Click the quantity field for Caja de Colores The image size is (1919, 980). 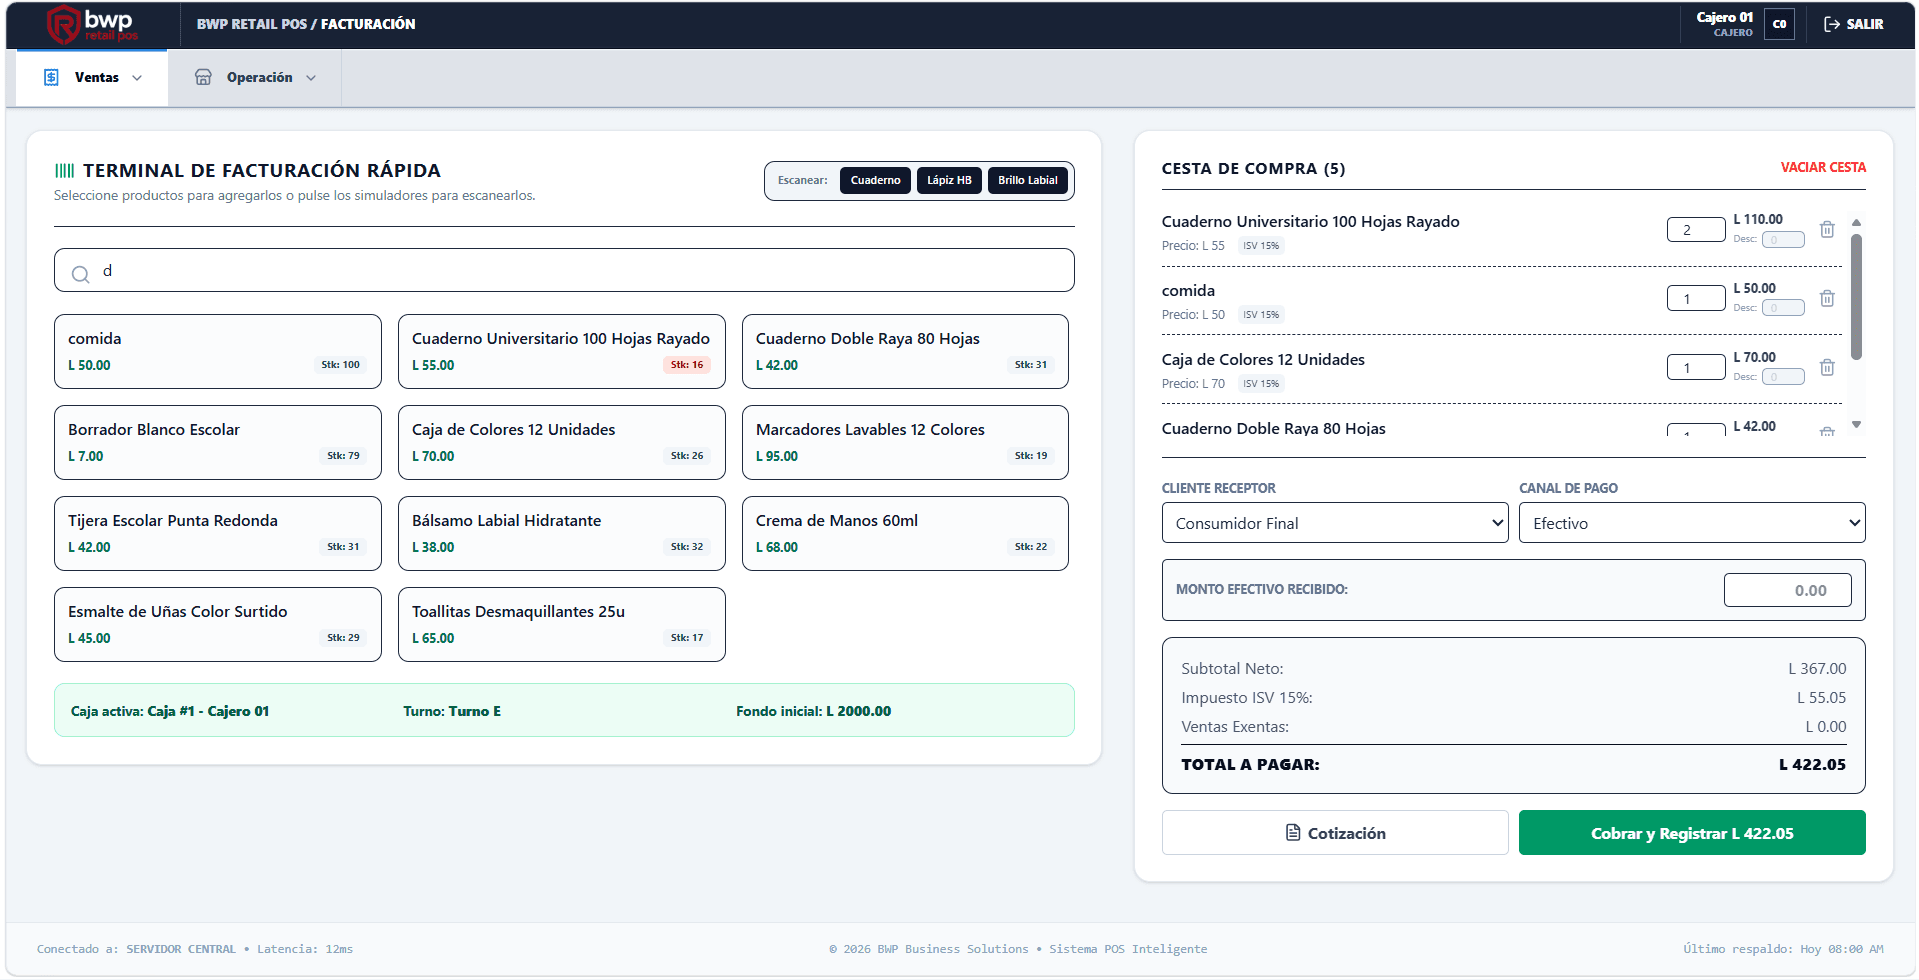point(1695,367)
